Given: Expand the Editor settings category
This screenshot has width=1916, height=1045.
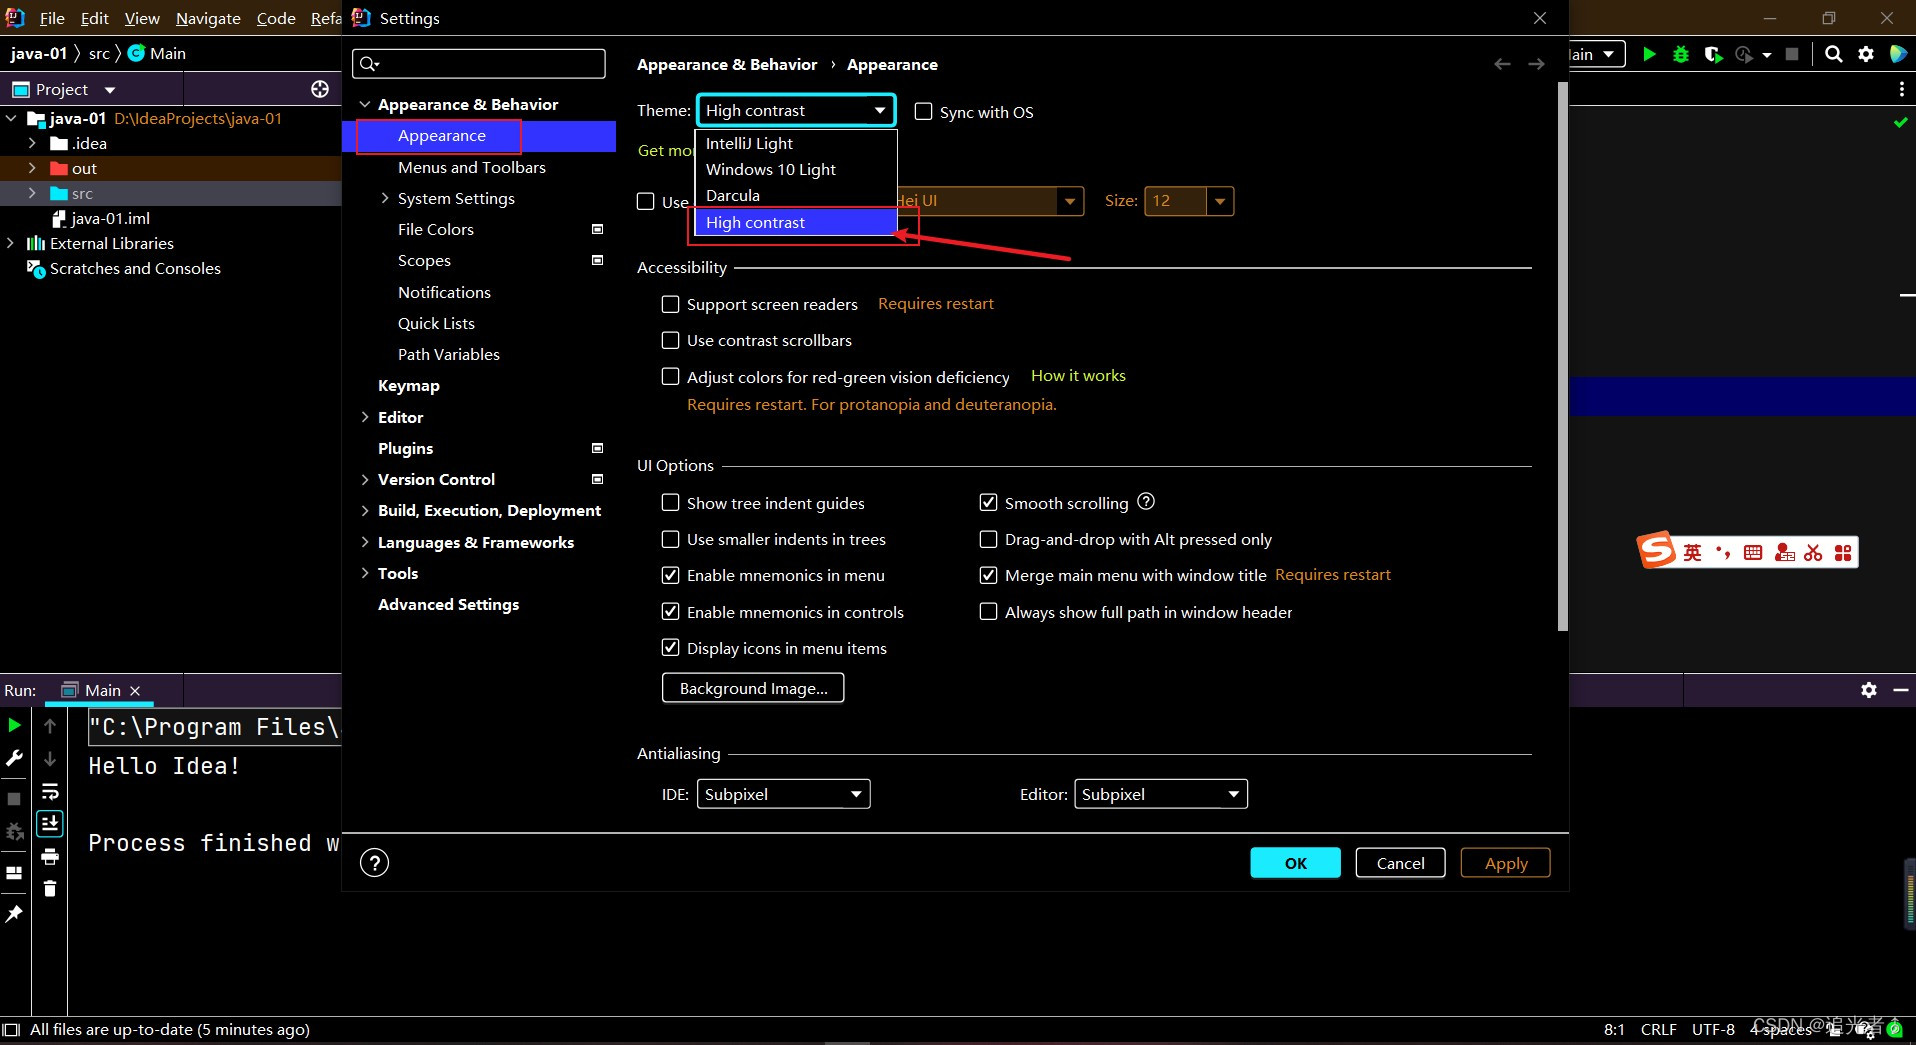Looking at the screenshot, I should (x=365, y=417).
